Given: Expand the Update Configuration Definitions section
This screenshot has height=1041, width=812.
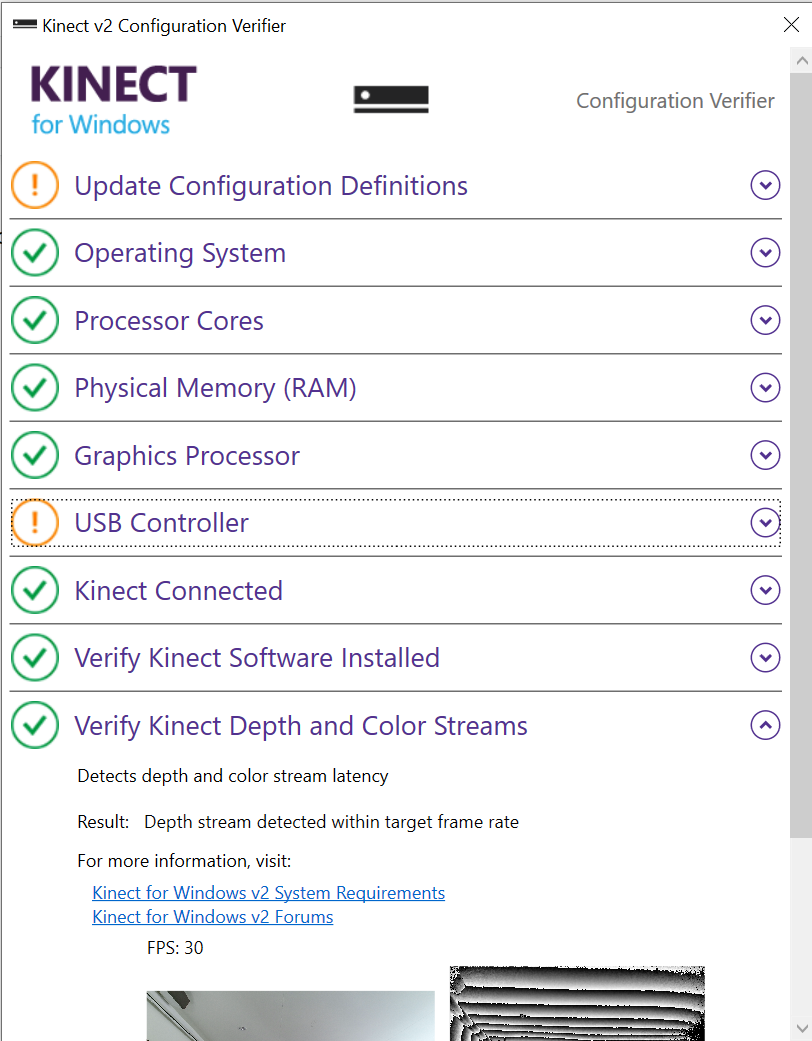Looking at the screenshot, I should (765, 185).
